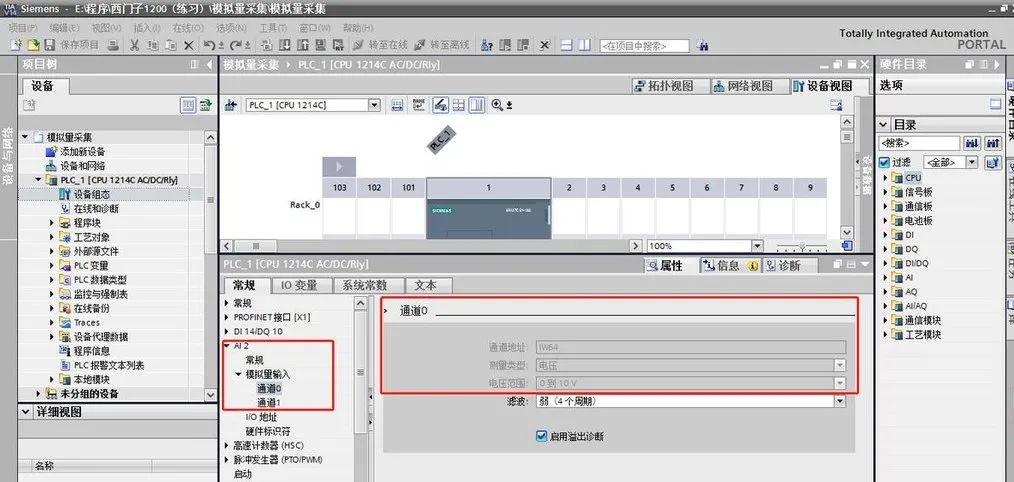
Task: Click the delete X icon in toolbar
Action: coord(188,45)
